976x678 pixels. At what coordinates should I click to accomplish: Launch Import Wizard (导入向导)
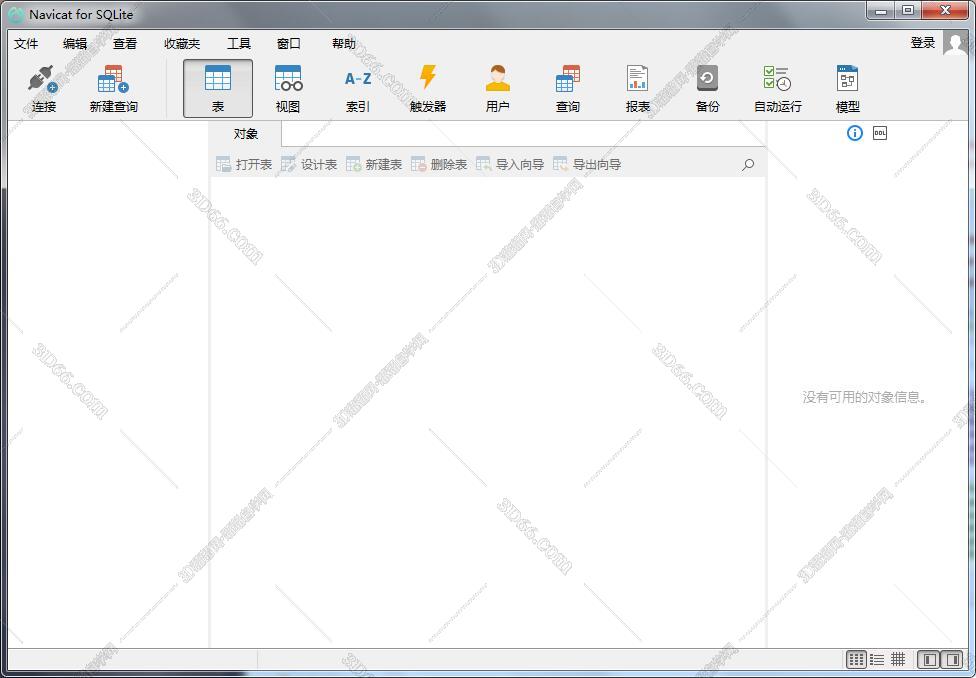point(510,164)
